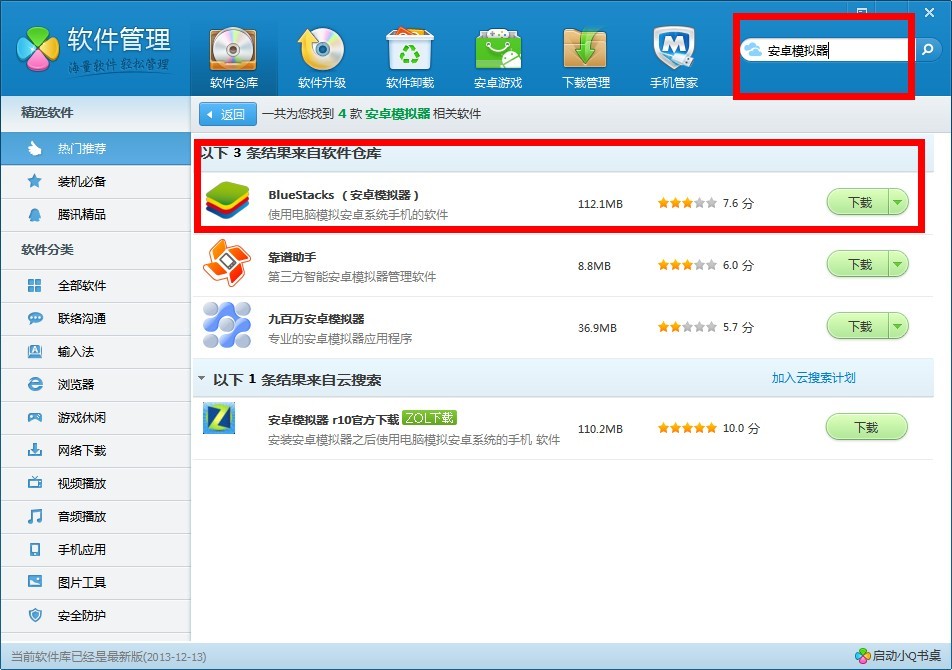Select 浏览器 category
The image size is (952, 670).
[95, 384]
